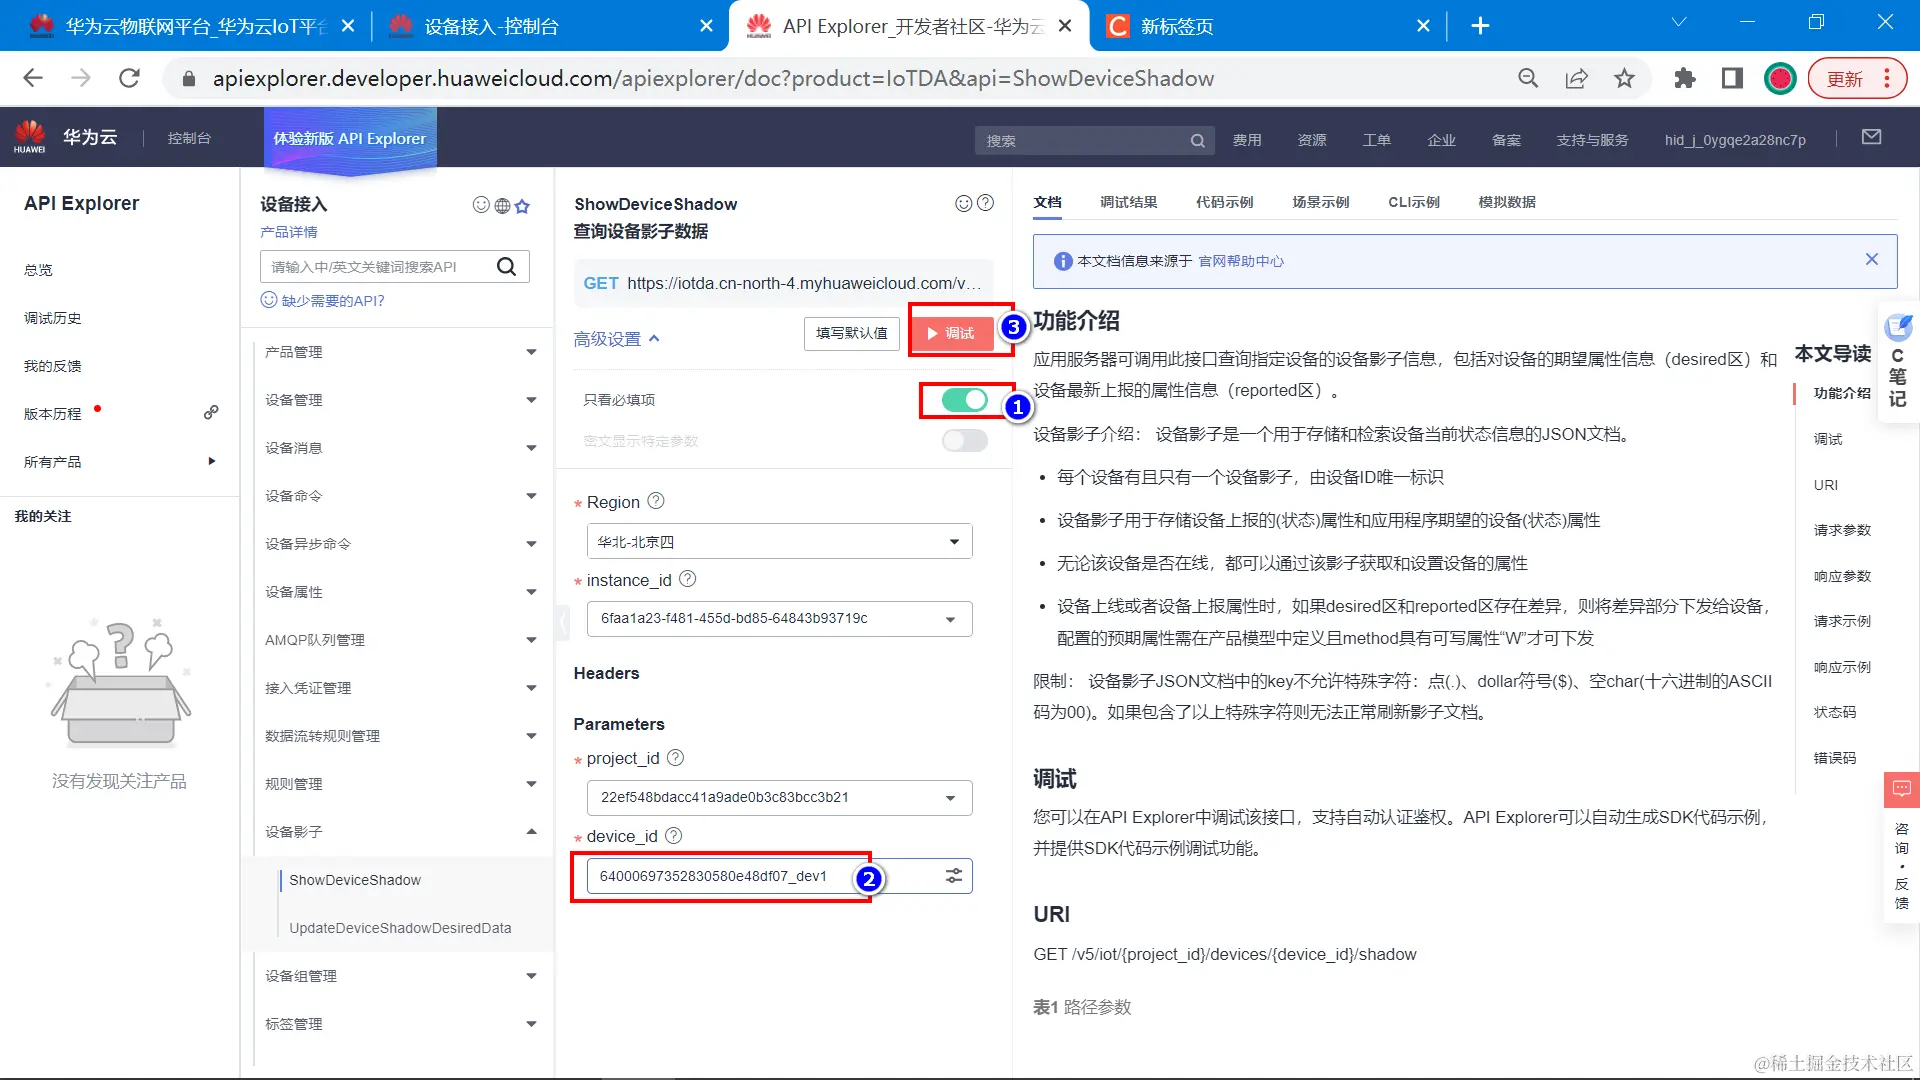Image resolution: width=1920 pixels, height=1080 pixels.
Task: Jump to 错误码 in the document outline
Action: tap(1835, 758)
